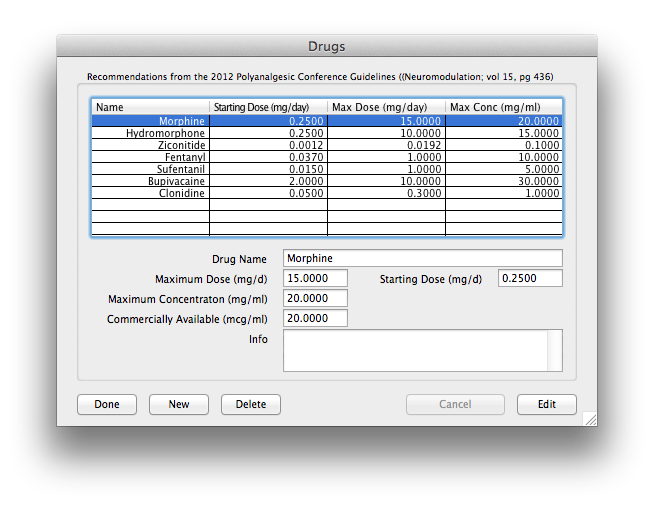The width and height of the screenshot is (654, 505).
Task: Click the Commercially Available (mcg/ml) field
Action: 315,318
